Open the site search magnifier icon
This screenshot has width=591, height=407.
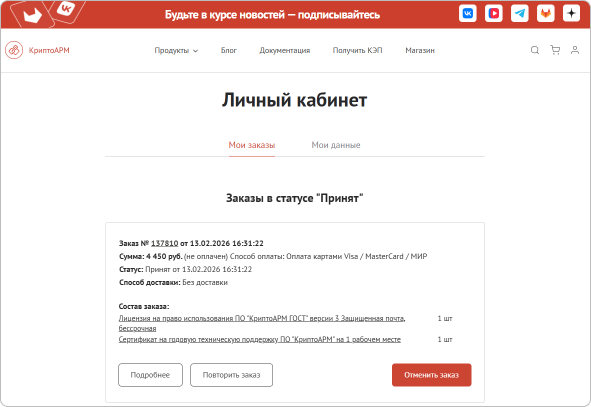535,50
